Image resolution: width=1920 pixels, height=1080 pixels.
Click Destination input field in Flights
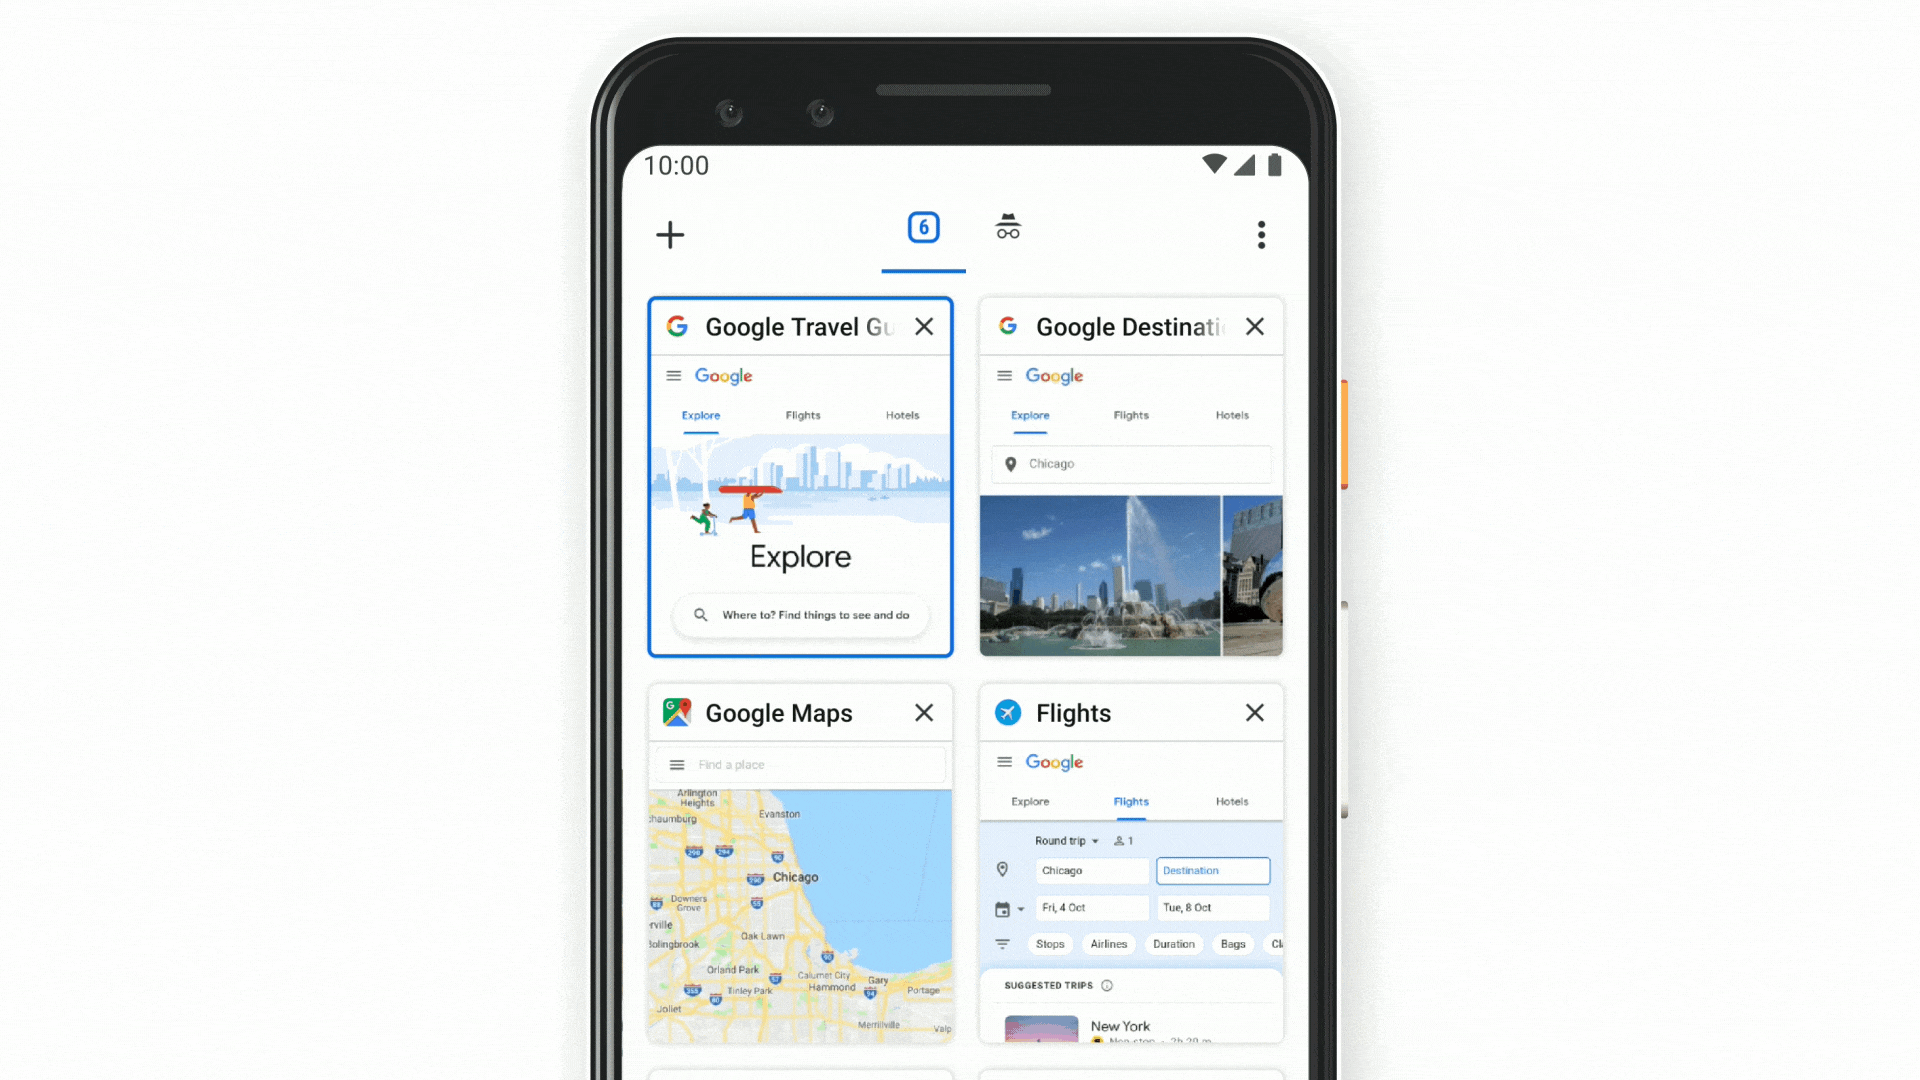point(1211,870)
